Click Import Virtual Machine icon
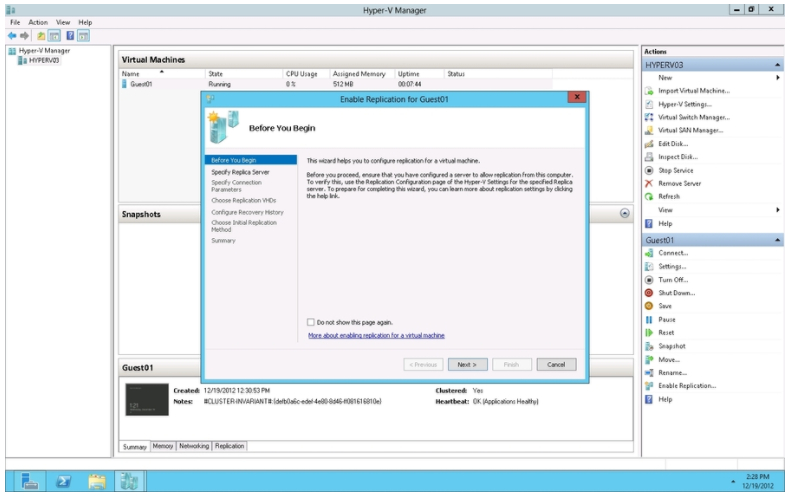This screenshot has width=790, height=497. [649, 91]
